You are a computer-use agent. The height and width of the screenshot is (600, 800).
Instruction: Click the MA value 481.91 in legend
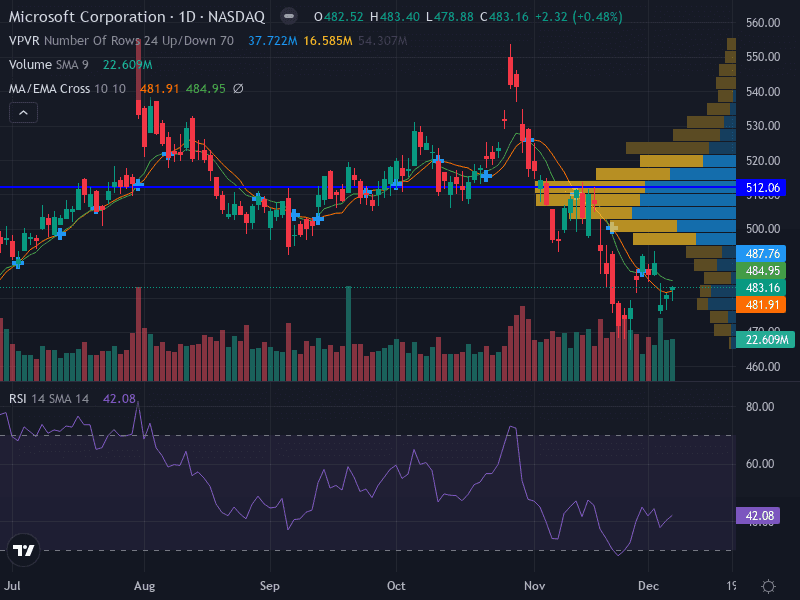coord(159,89)
